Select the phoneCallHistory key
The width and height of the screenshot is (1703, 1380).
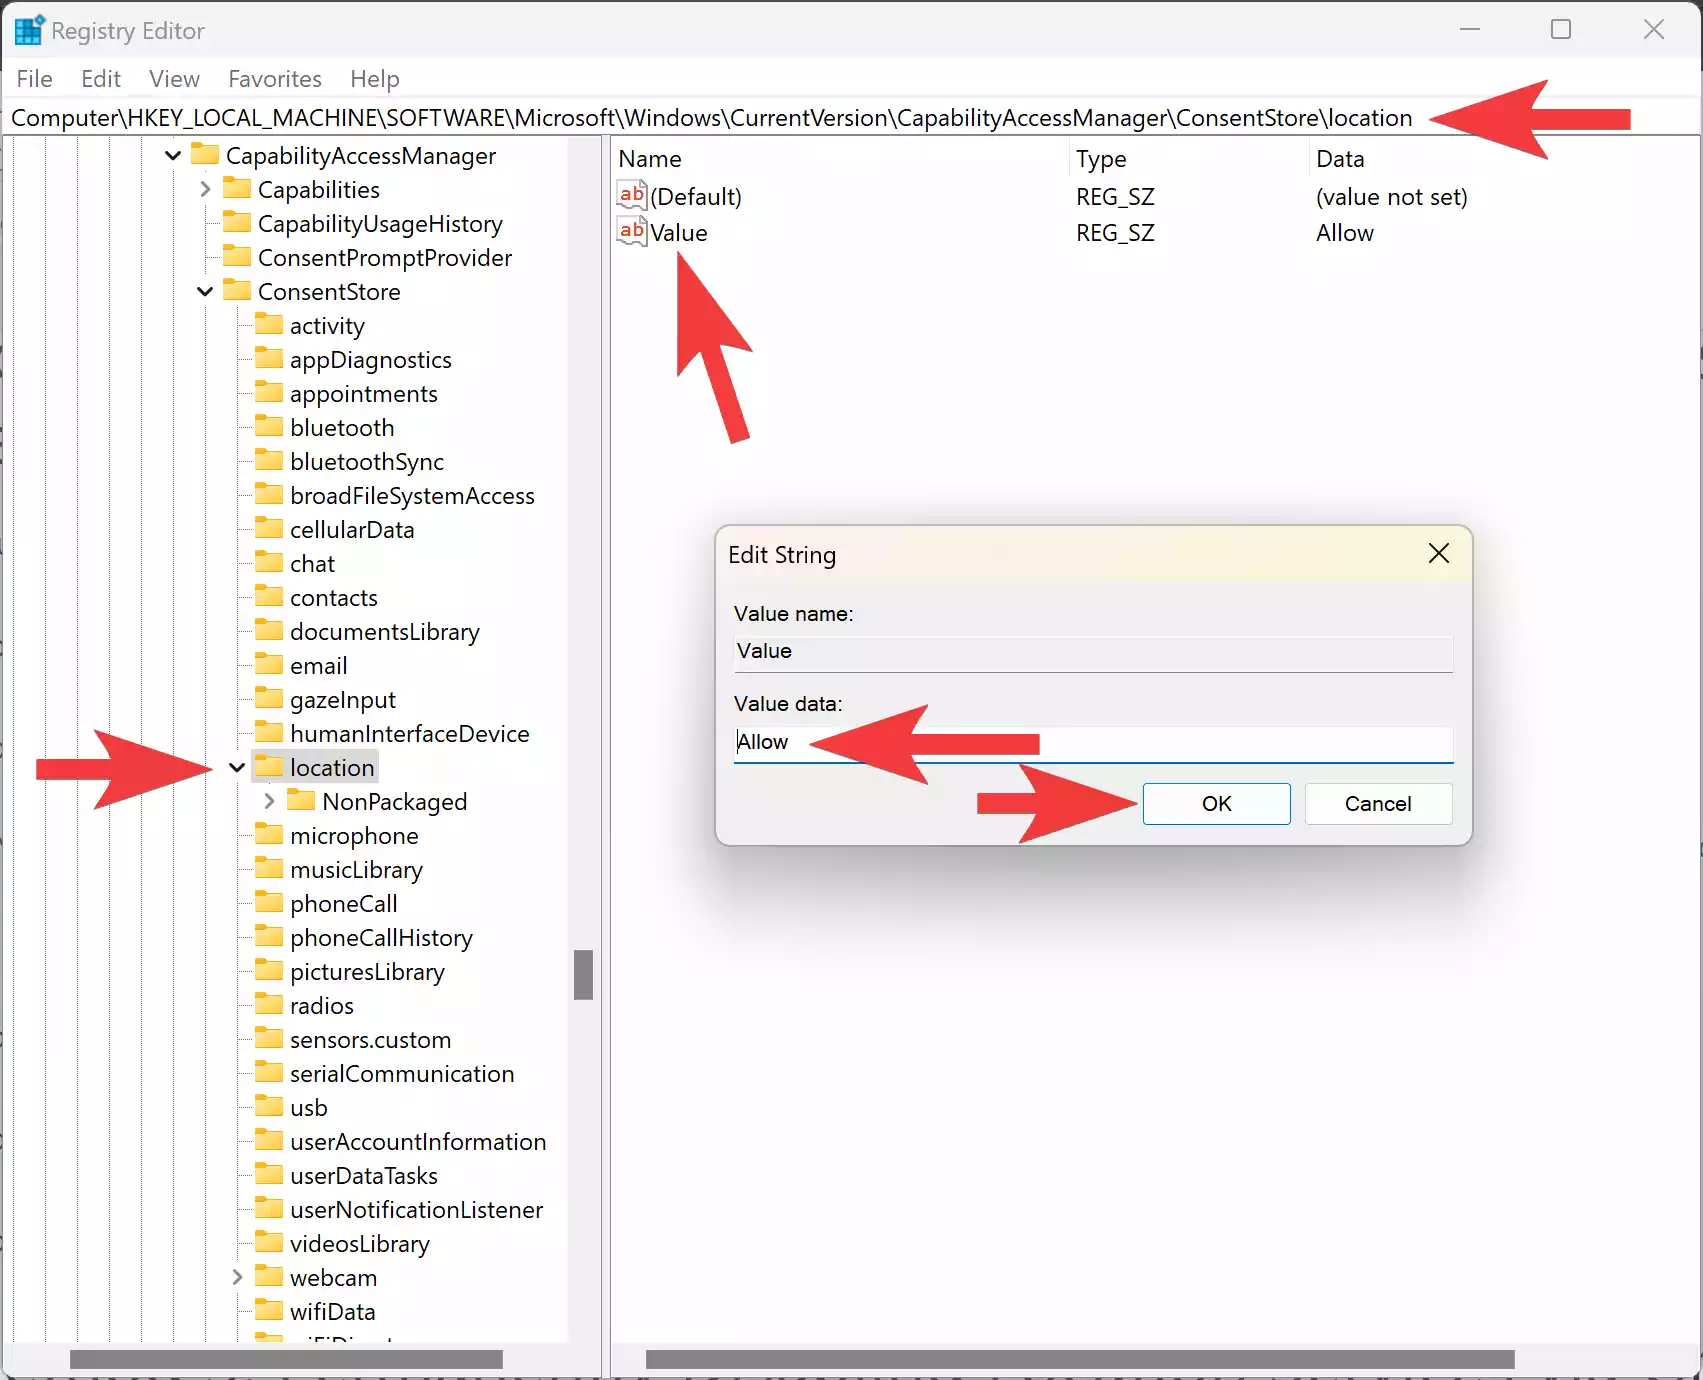point(381,938)
